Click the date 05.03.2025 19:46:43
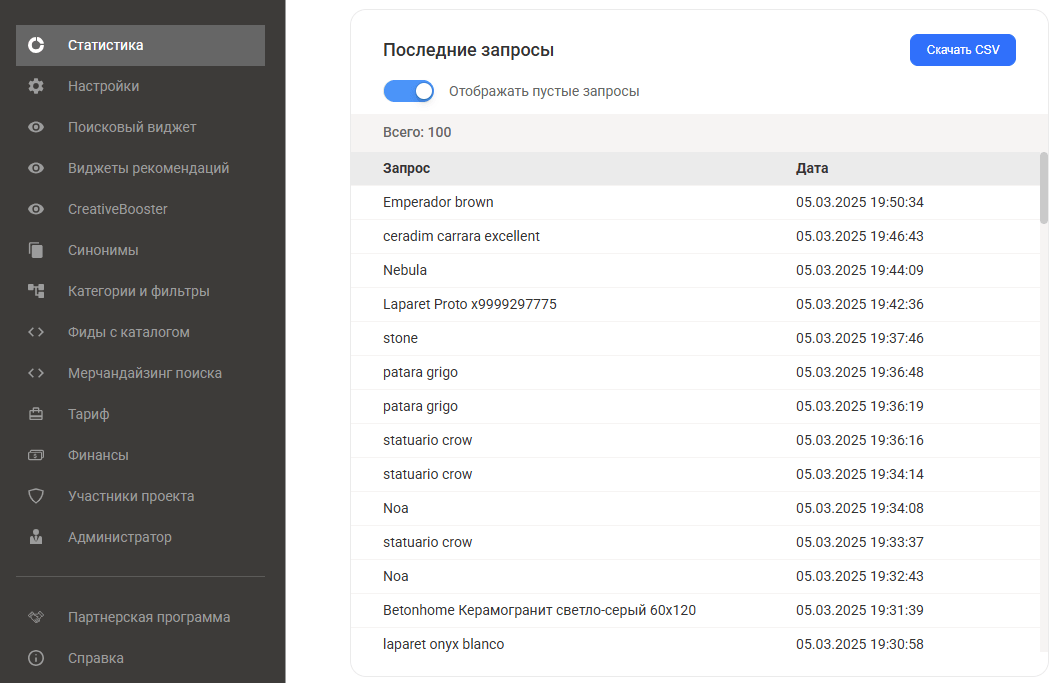The height and width of the screenshot is (683, 1063). tap(860, 236)
